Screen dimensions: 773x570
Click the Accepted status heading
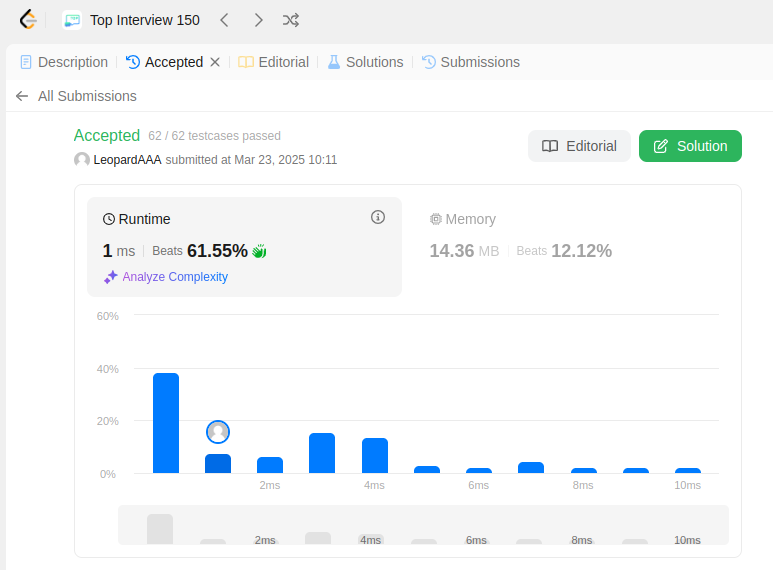107,135
